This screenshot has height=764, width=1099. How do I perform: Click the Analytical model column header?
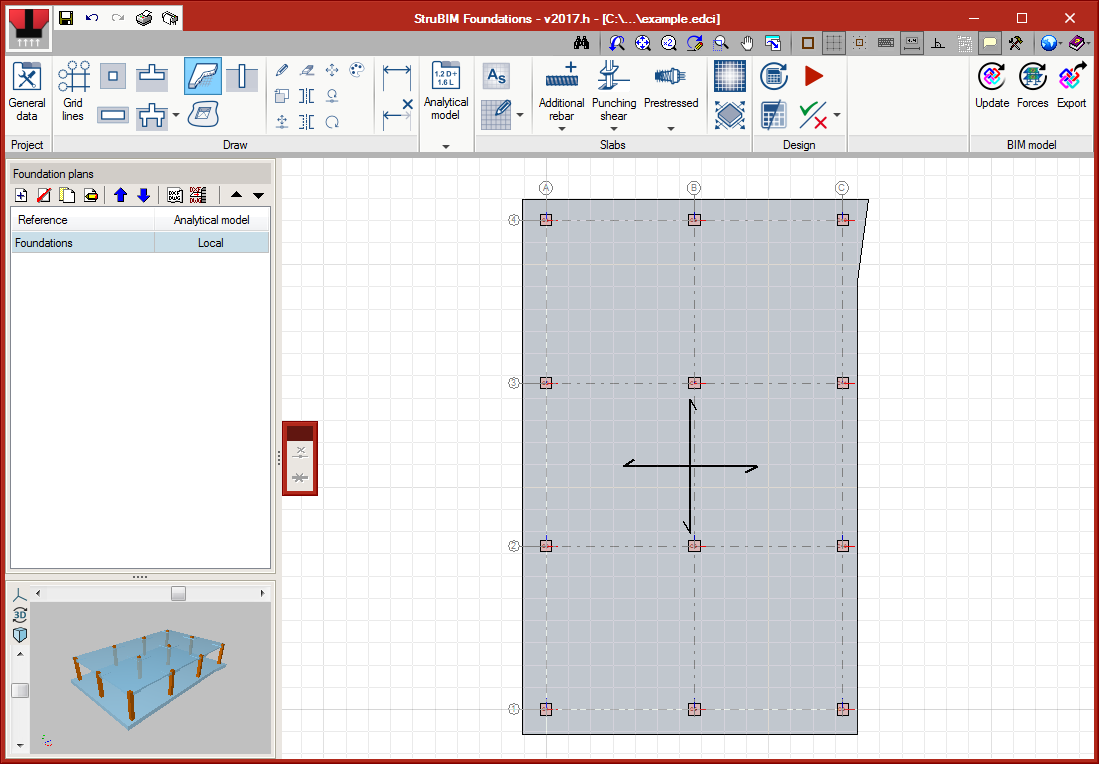pyautogui.click(x=211, y=220)
